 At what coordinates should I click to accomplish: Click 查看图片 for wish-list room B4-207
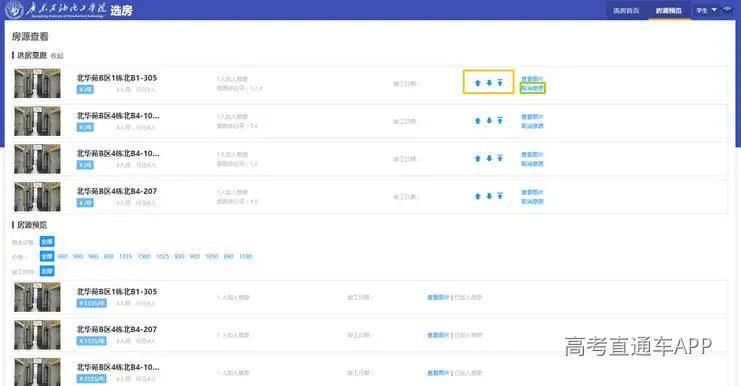(x=532, y=192)
